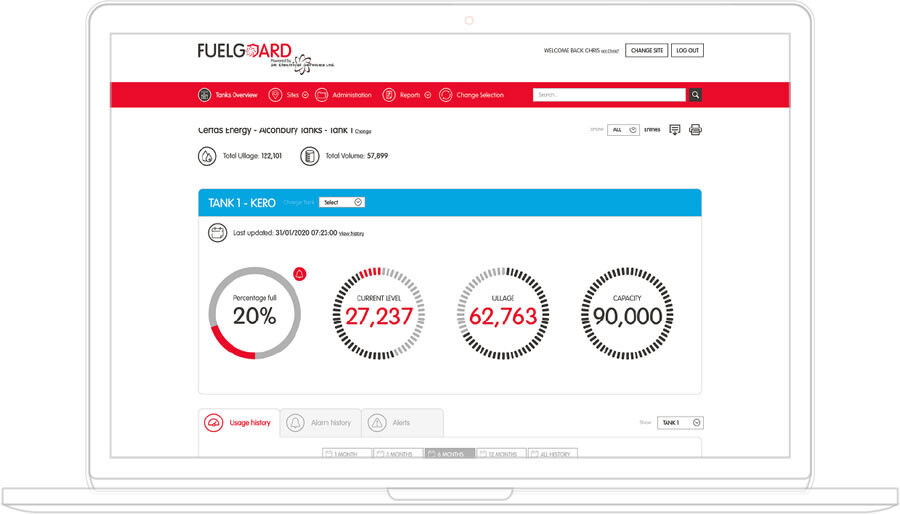Switch to the Usage history tab
The image size is (900, 514).
pos(239,423)
